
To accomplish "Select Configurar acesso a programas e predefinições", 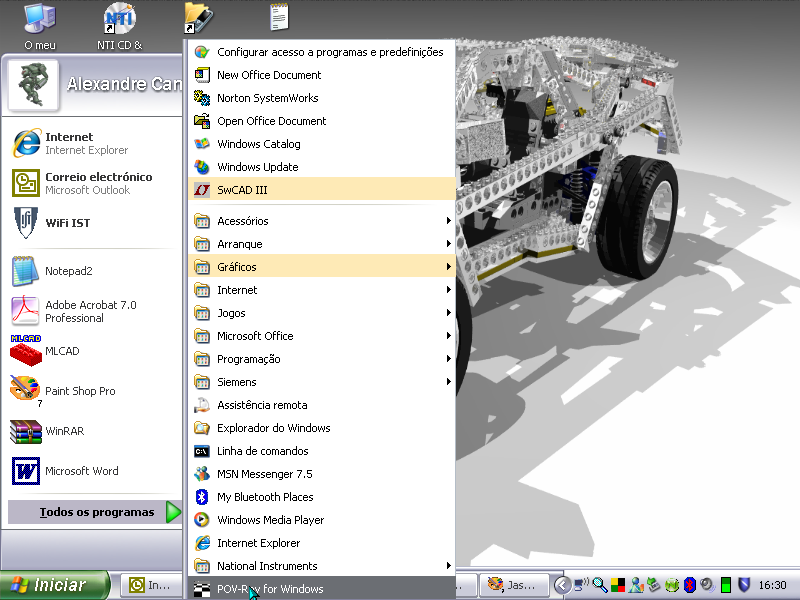I will (321, 52).
